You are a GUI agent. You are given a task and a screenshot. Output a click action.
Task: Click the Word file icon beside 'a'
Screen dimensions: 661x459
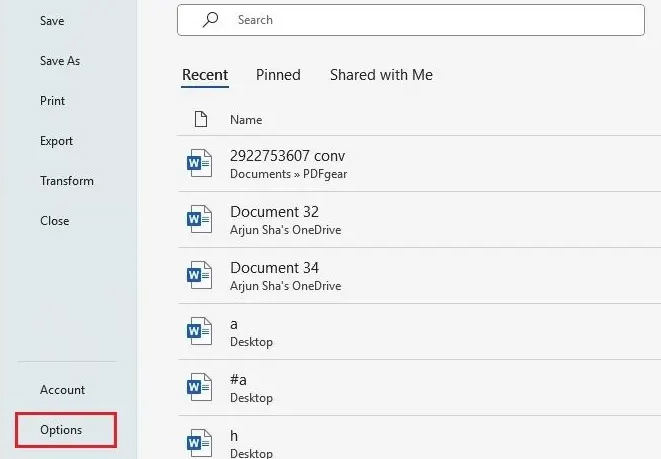[x=200, y=331]
